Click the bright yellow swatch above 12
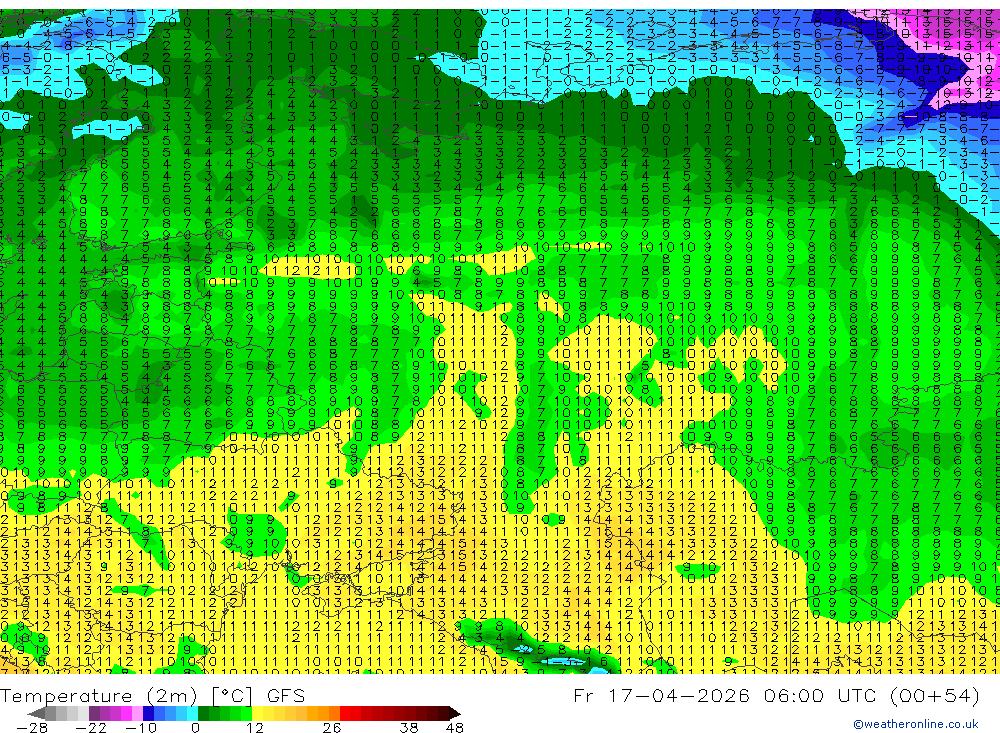Image resolution: width=1000 pixels, height=733 pixels. [x=258, y=713]
